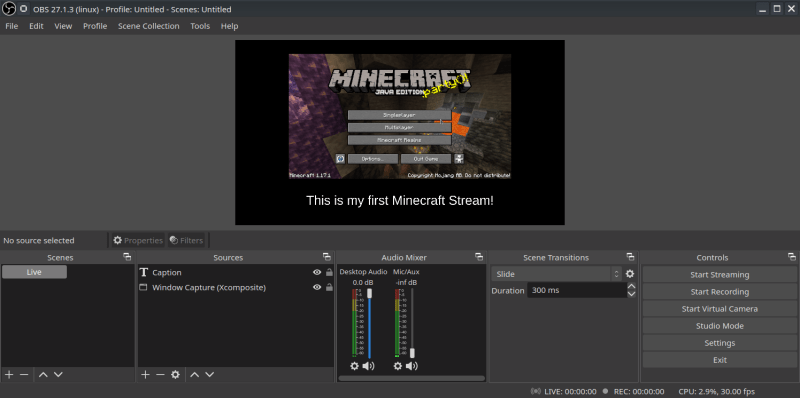Open the View menu
The width and height of the screenshot is (800, 398).
[63, 26]
